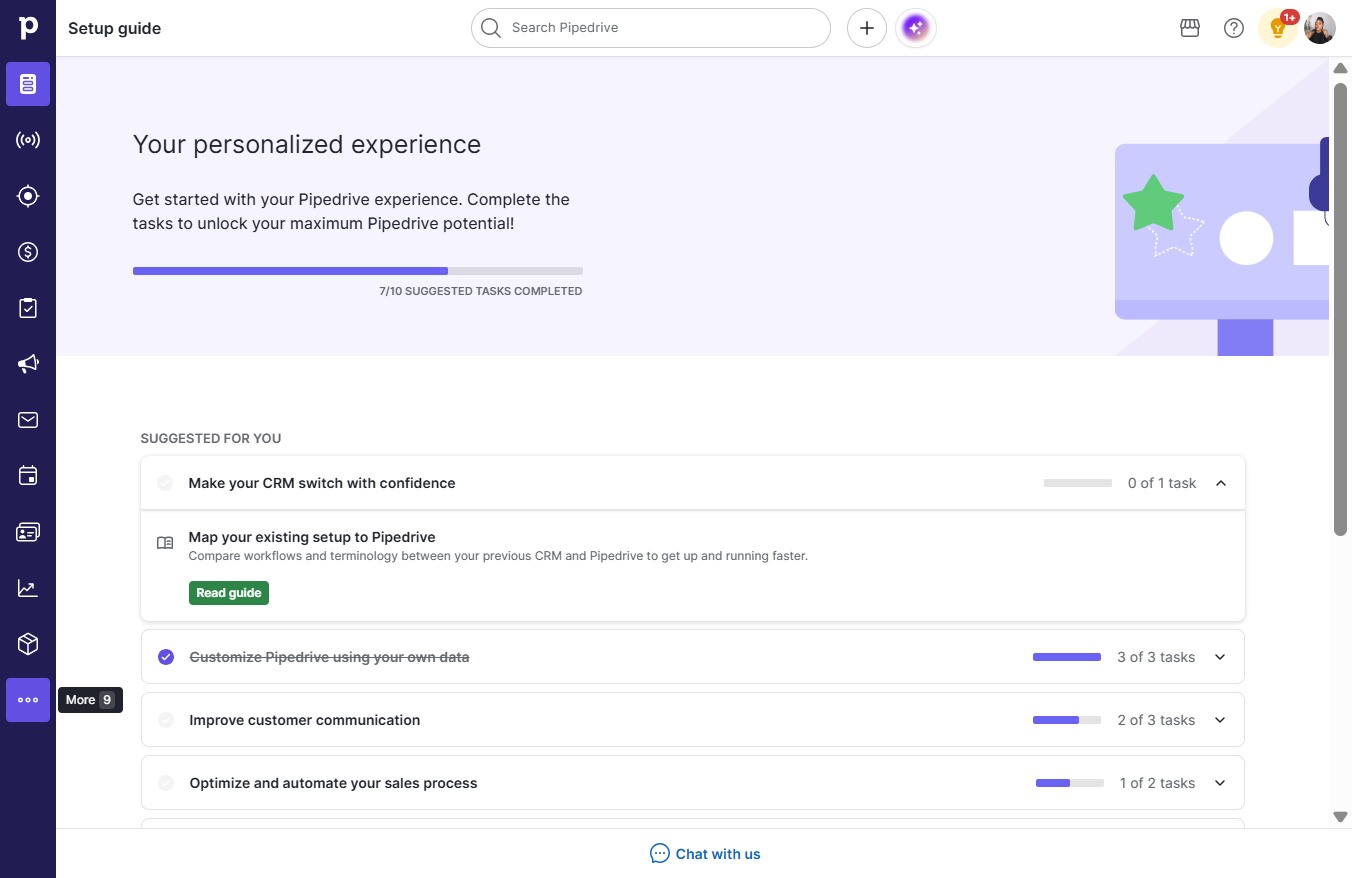Open the Contacts card sidebar icon
This screenshot has width=1352, height=878.
(x=28, y=532)
